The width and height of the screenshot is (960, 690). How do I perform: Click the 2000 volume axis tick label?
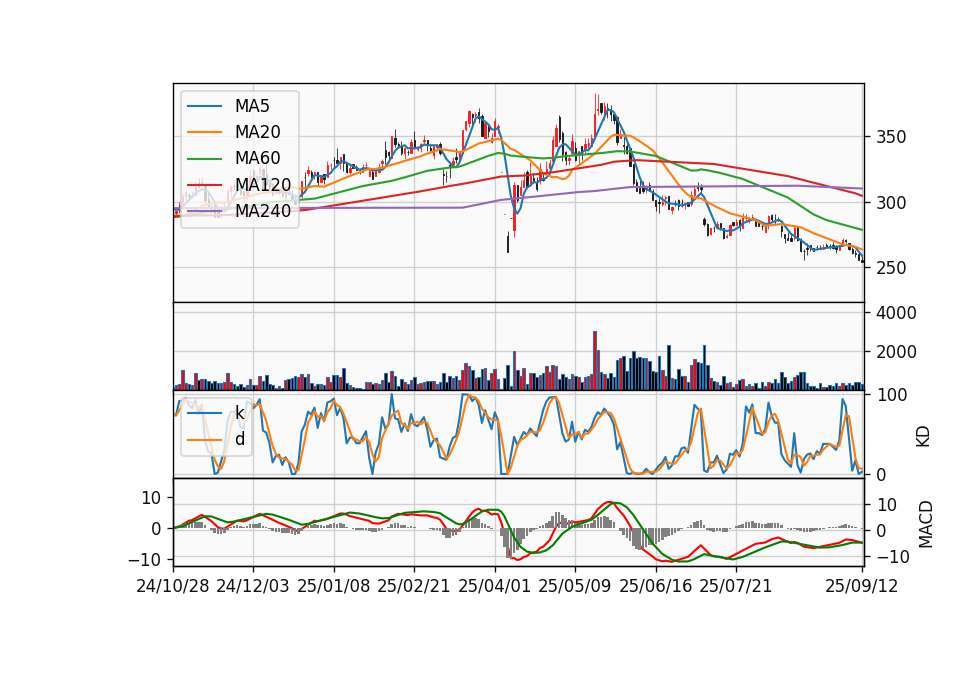tap(896, 352)
